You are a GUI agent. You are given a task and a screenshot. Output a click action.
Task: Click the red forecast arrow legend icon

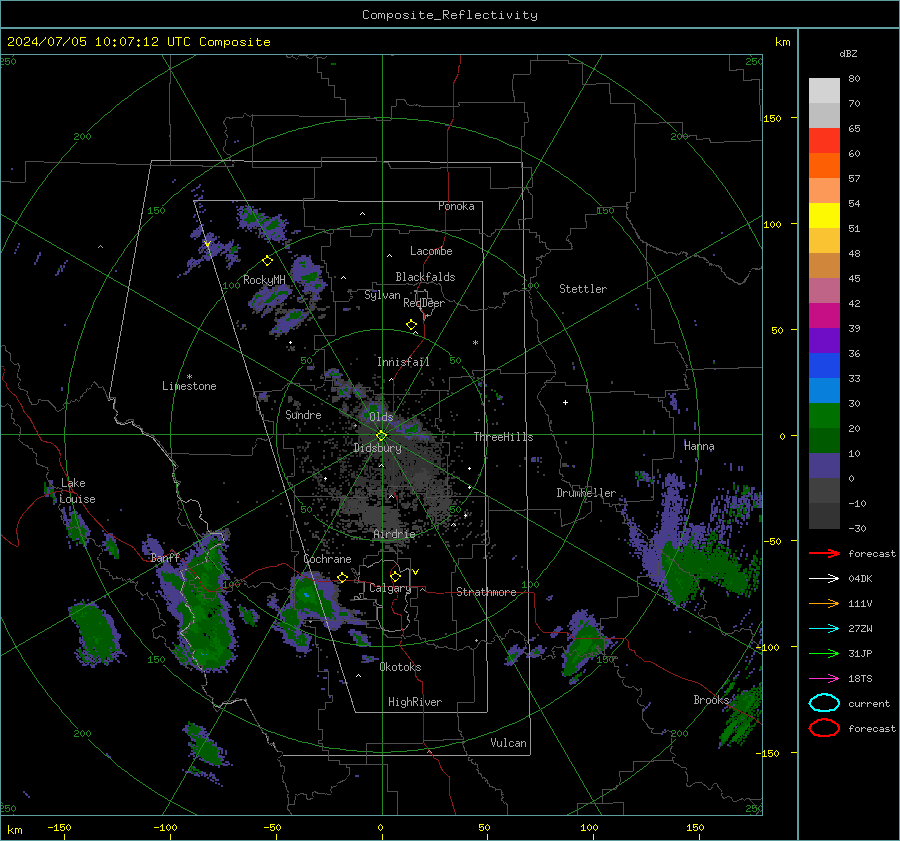pyautogui.click(x=824, y=553)
